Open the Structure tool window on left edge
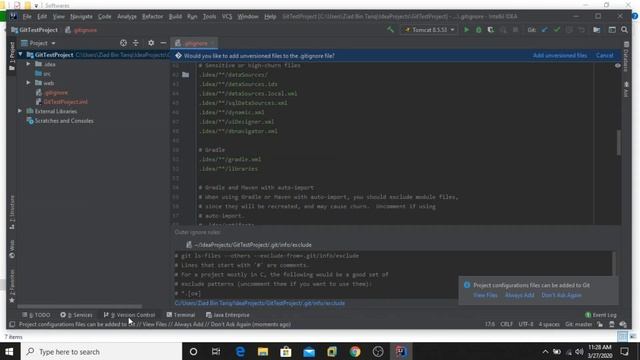Viewport: 640px width, 360px height. (x=12, y=211)
